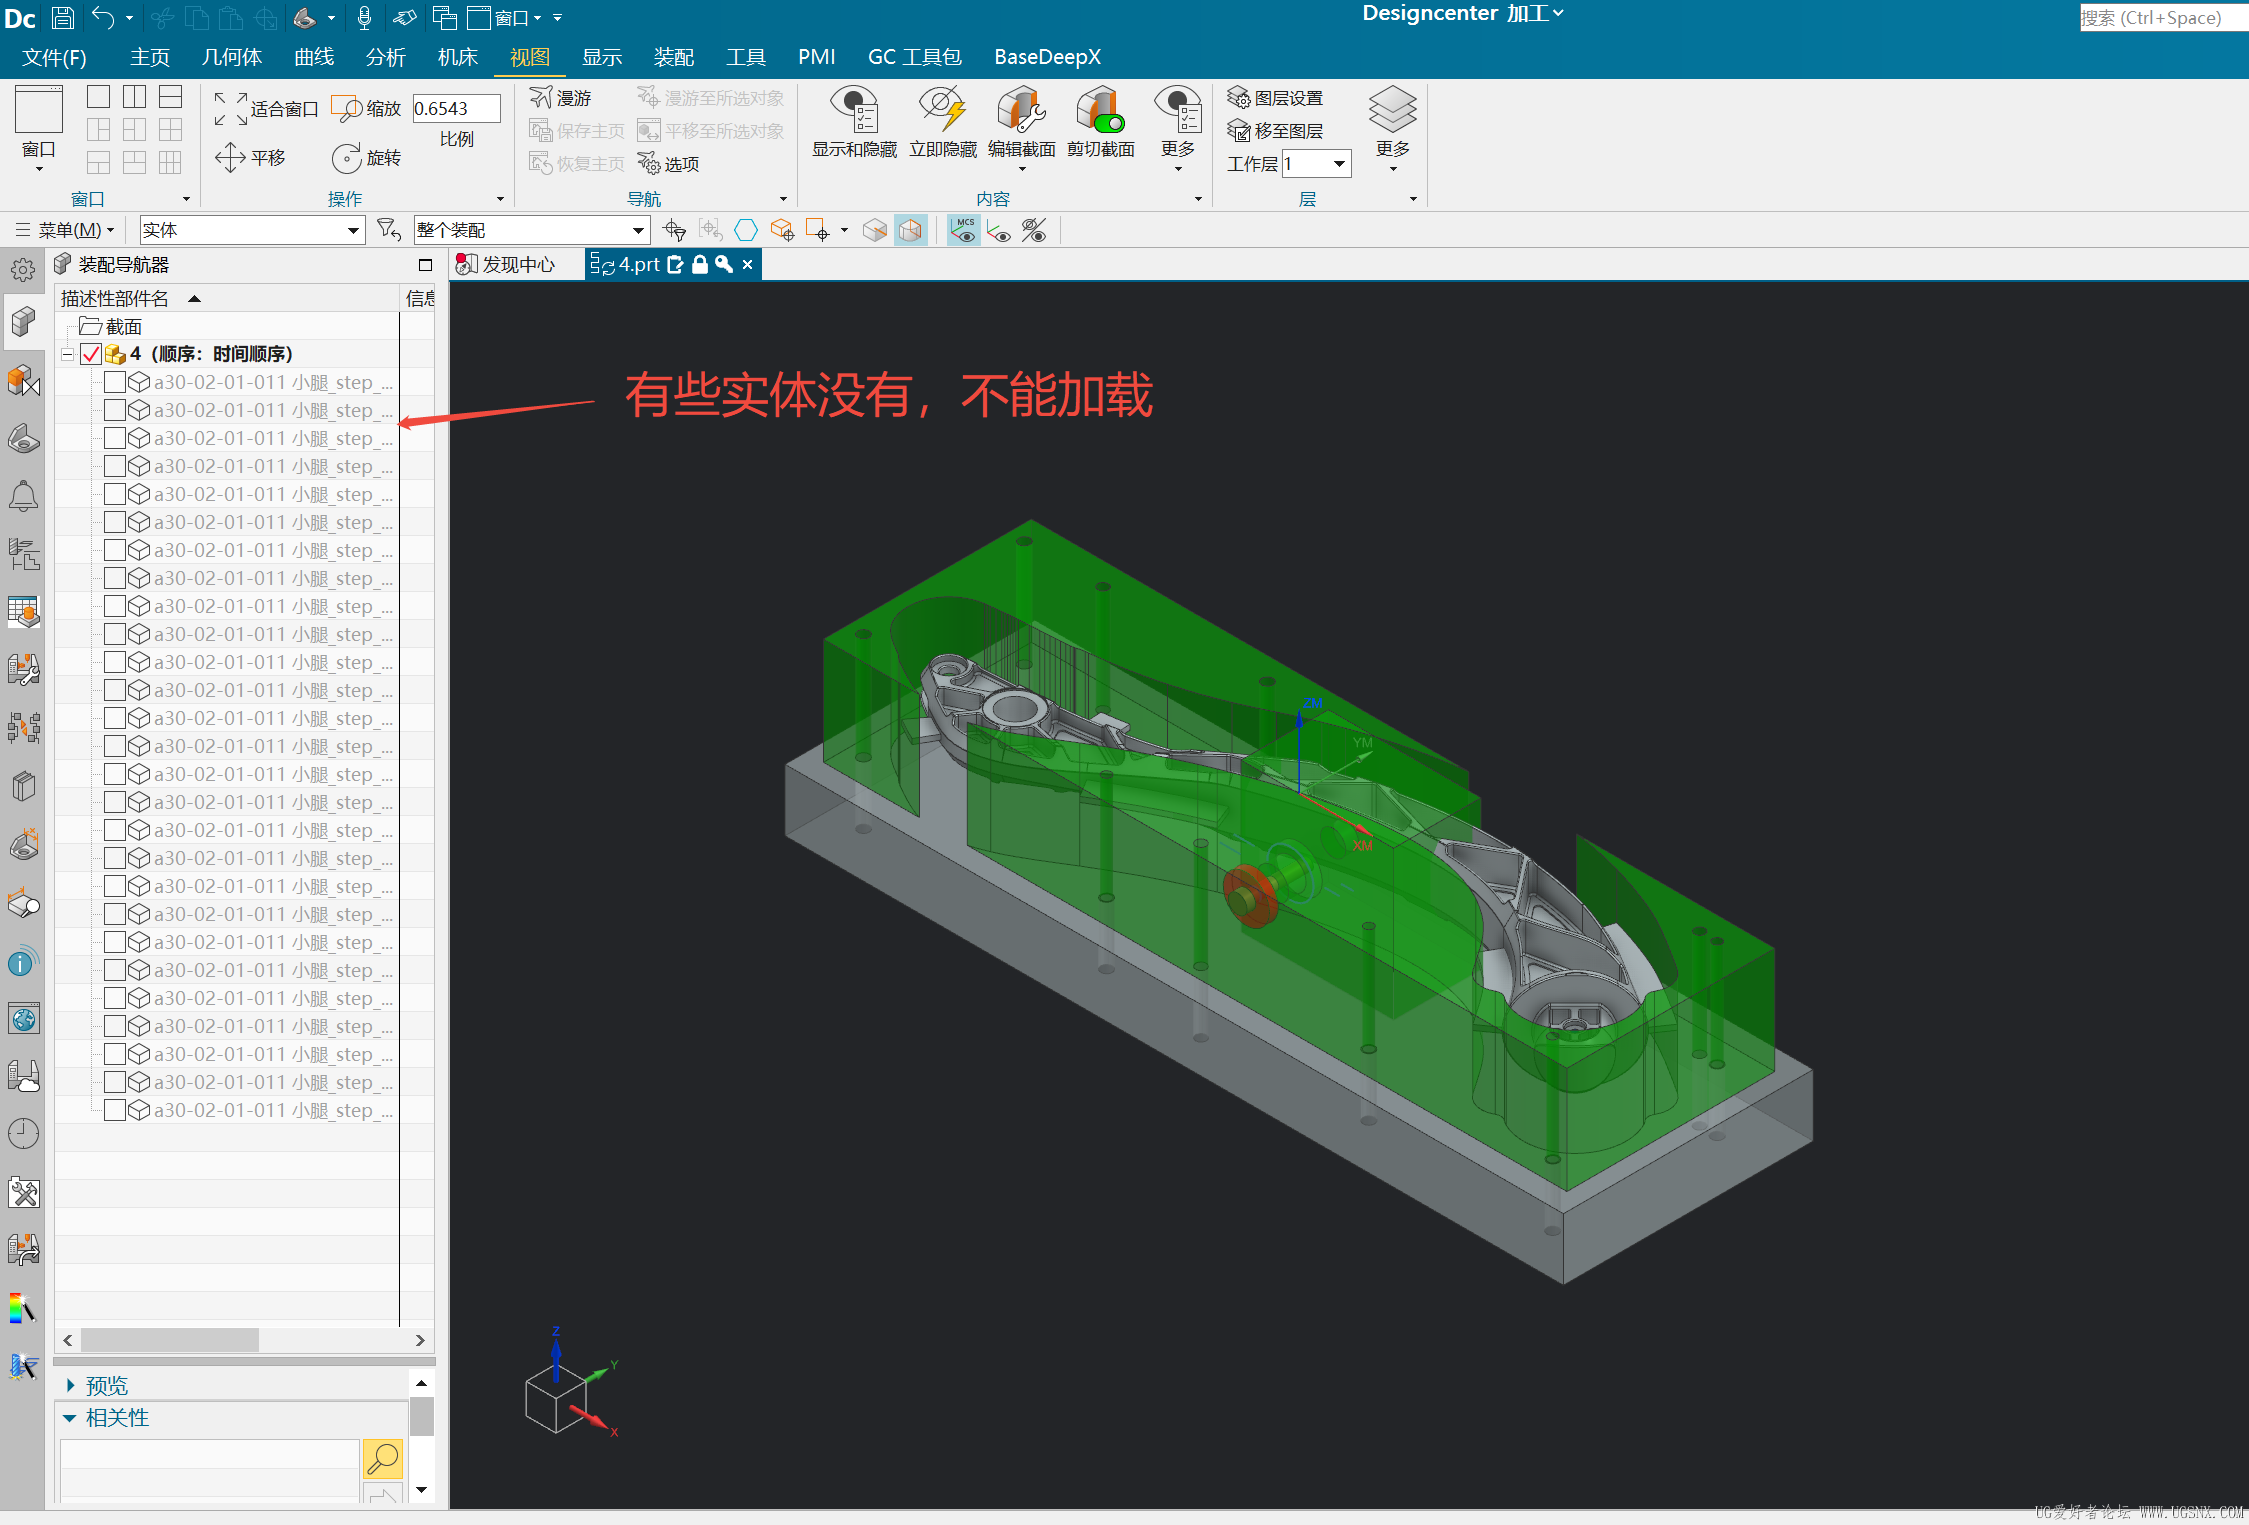
Task: Open the information icon in the sidebar
Action: coord(23,962)
